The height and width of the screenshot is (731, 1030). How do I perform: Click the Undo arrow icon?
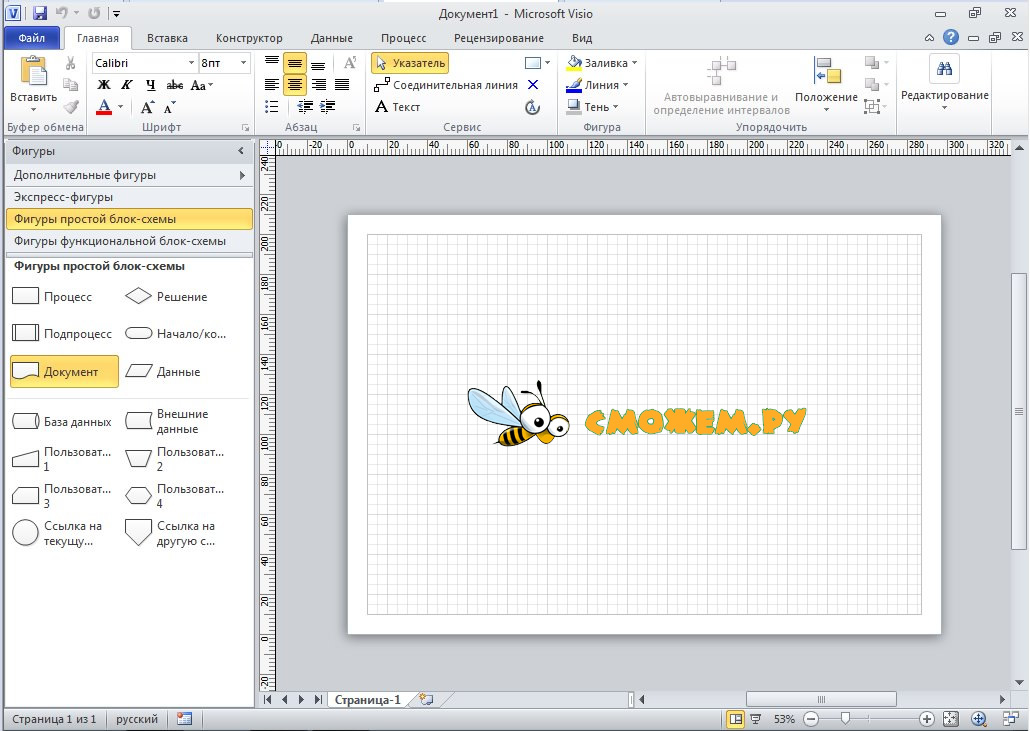pyautogui.click(x=62, y=12)
